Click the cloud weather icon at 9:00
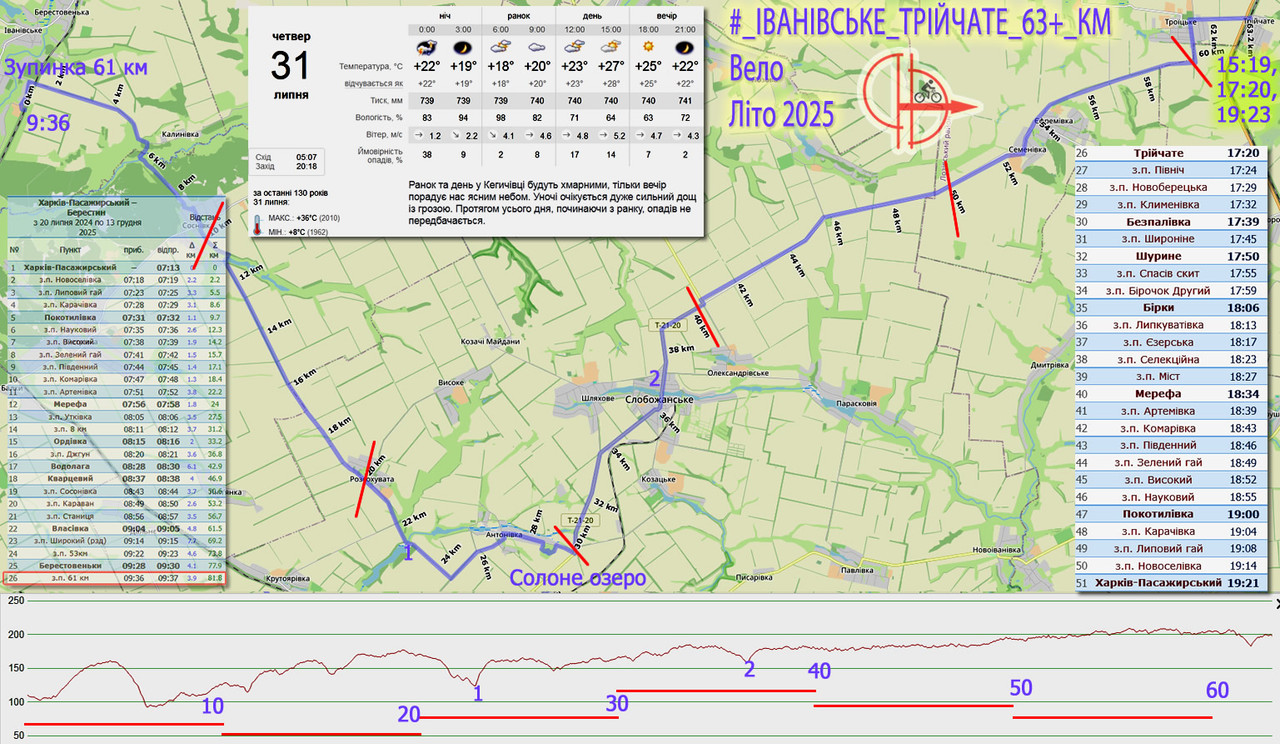Image resolution: width=1280 pixels, height=744 pixels. pyautogui.click(x=536, y=47)
